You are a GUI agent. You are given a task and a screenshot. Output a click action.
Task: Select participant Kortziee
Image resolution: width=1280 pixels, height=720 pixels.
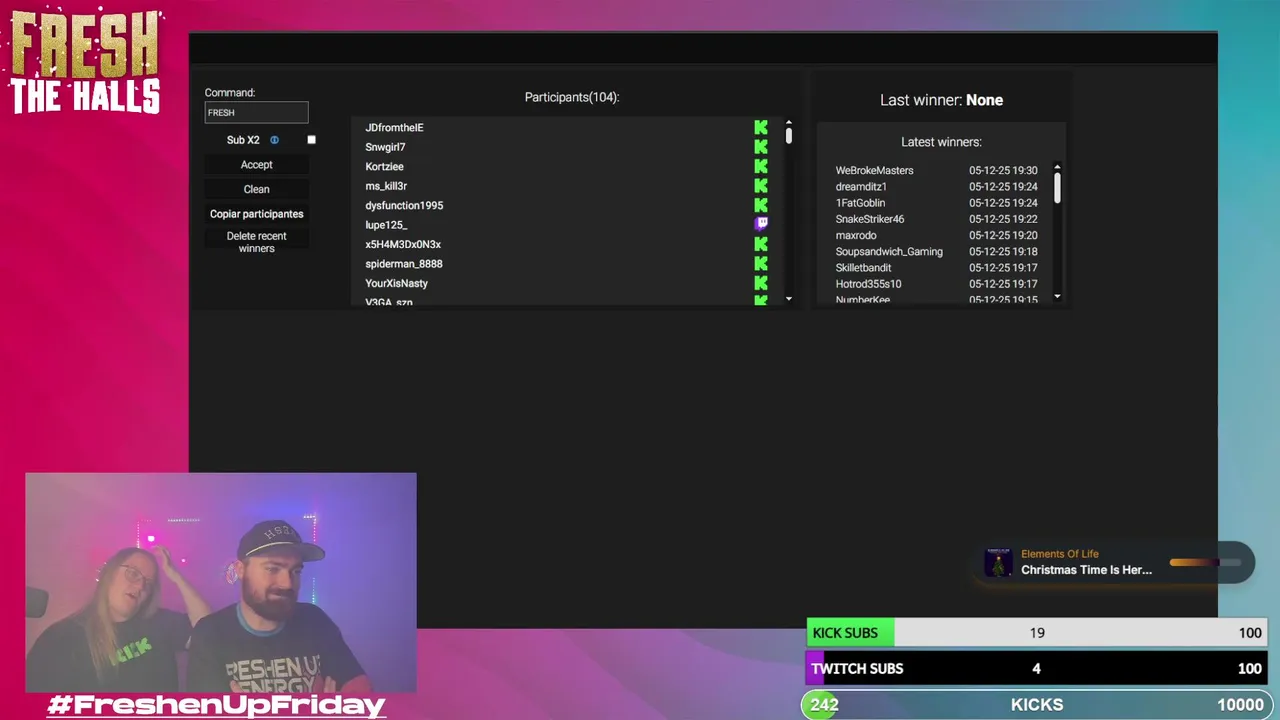(x=384, y=167)
